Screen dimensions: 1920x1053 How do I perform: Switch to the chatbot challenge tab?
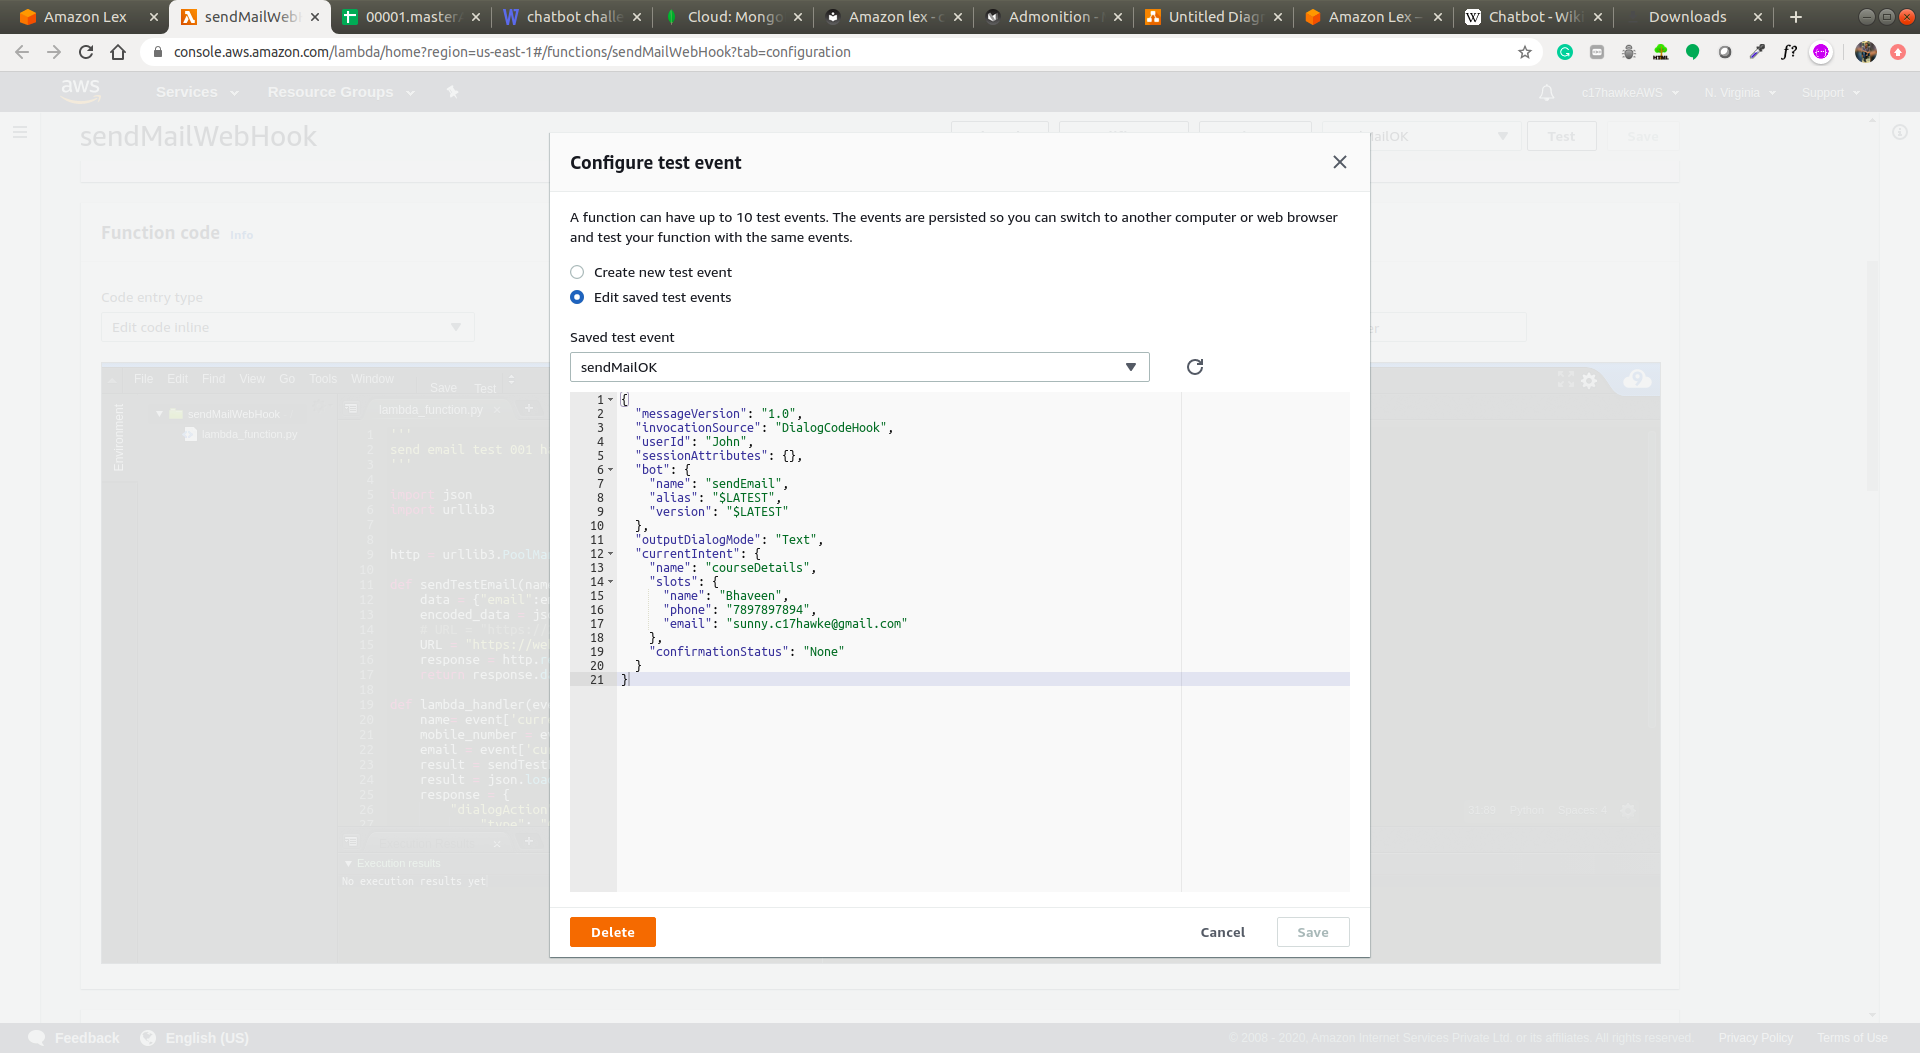572,17
